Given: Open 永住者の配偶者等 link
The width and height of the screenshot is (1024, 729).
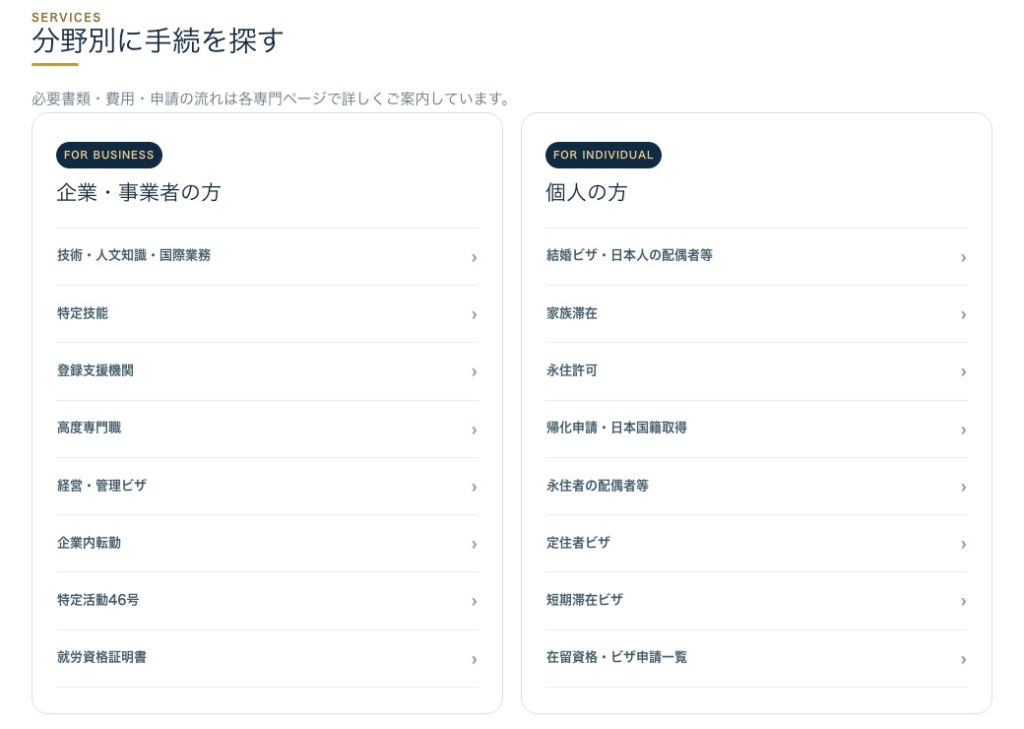Looking at the screenshot, I should click(756, 487).
